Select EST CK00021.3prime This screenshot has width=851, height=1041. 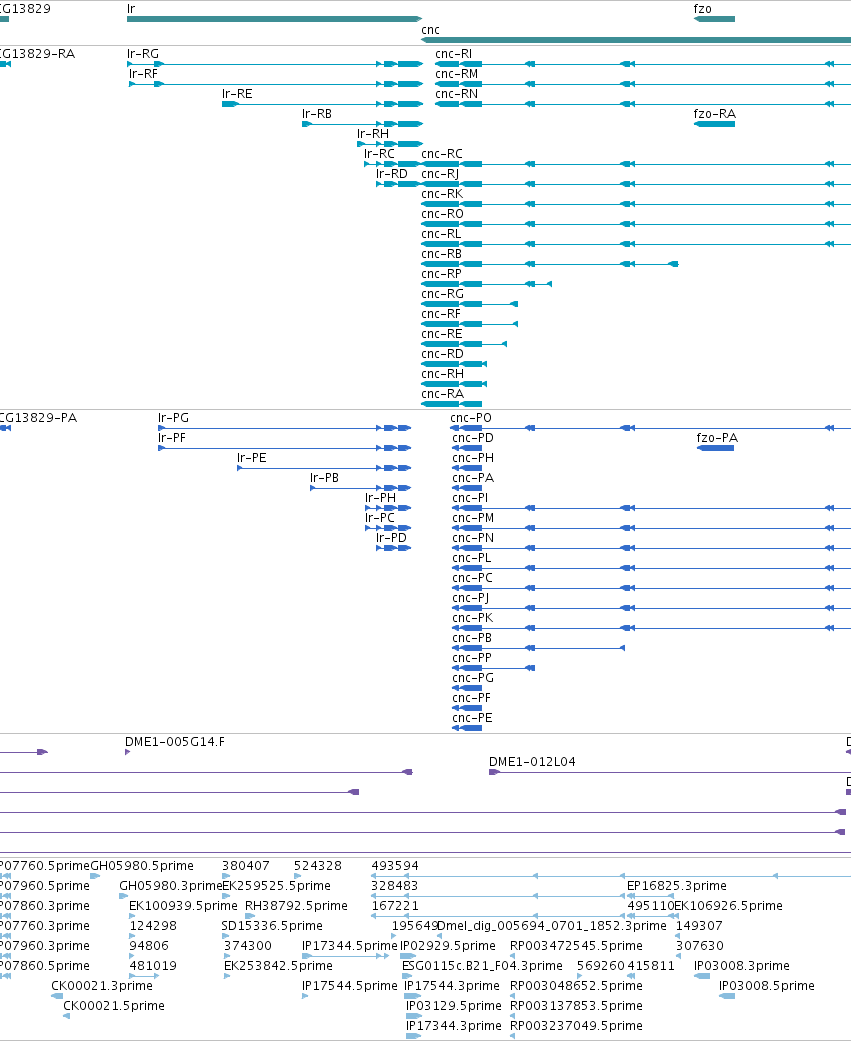[57, 996]
